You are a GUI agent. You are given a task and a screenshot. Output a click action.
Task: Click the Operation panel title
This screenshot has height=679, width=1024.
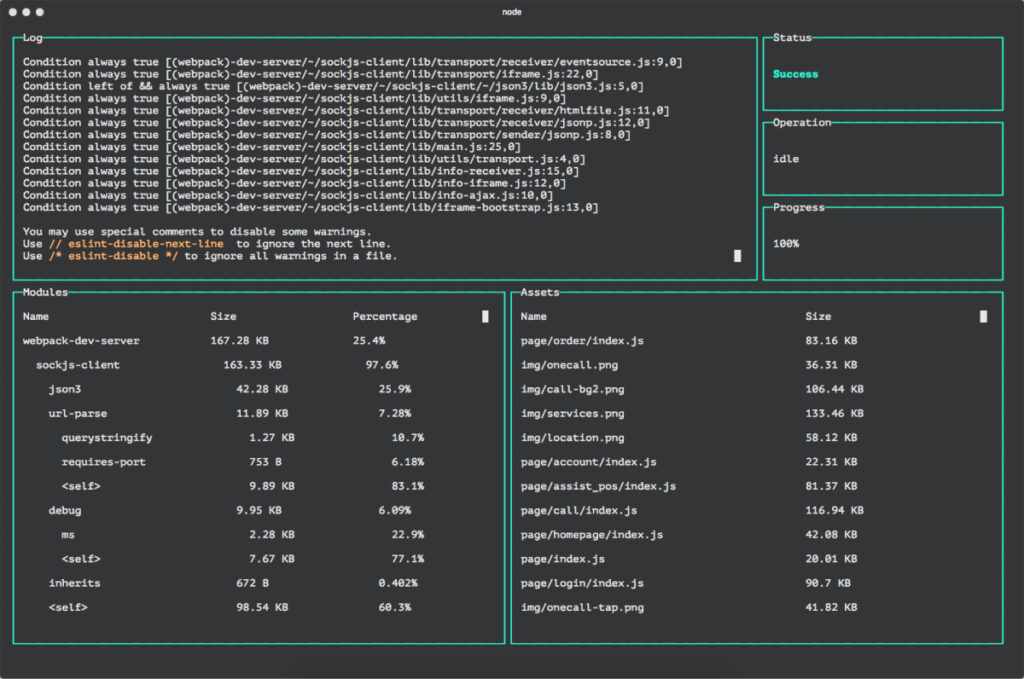(802, 123)
